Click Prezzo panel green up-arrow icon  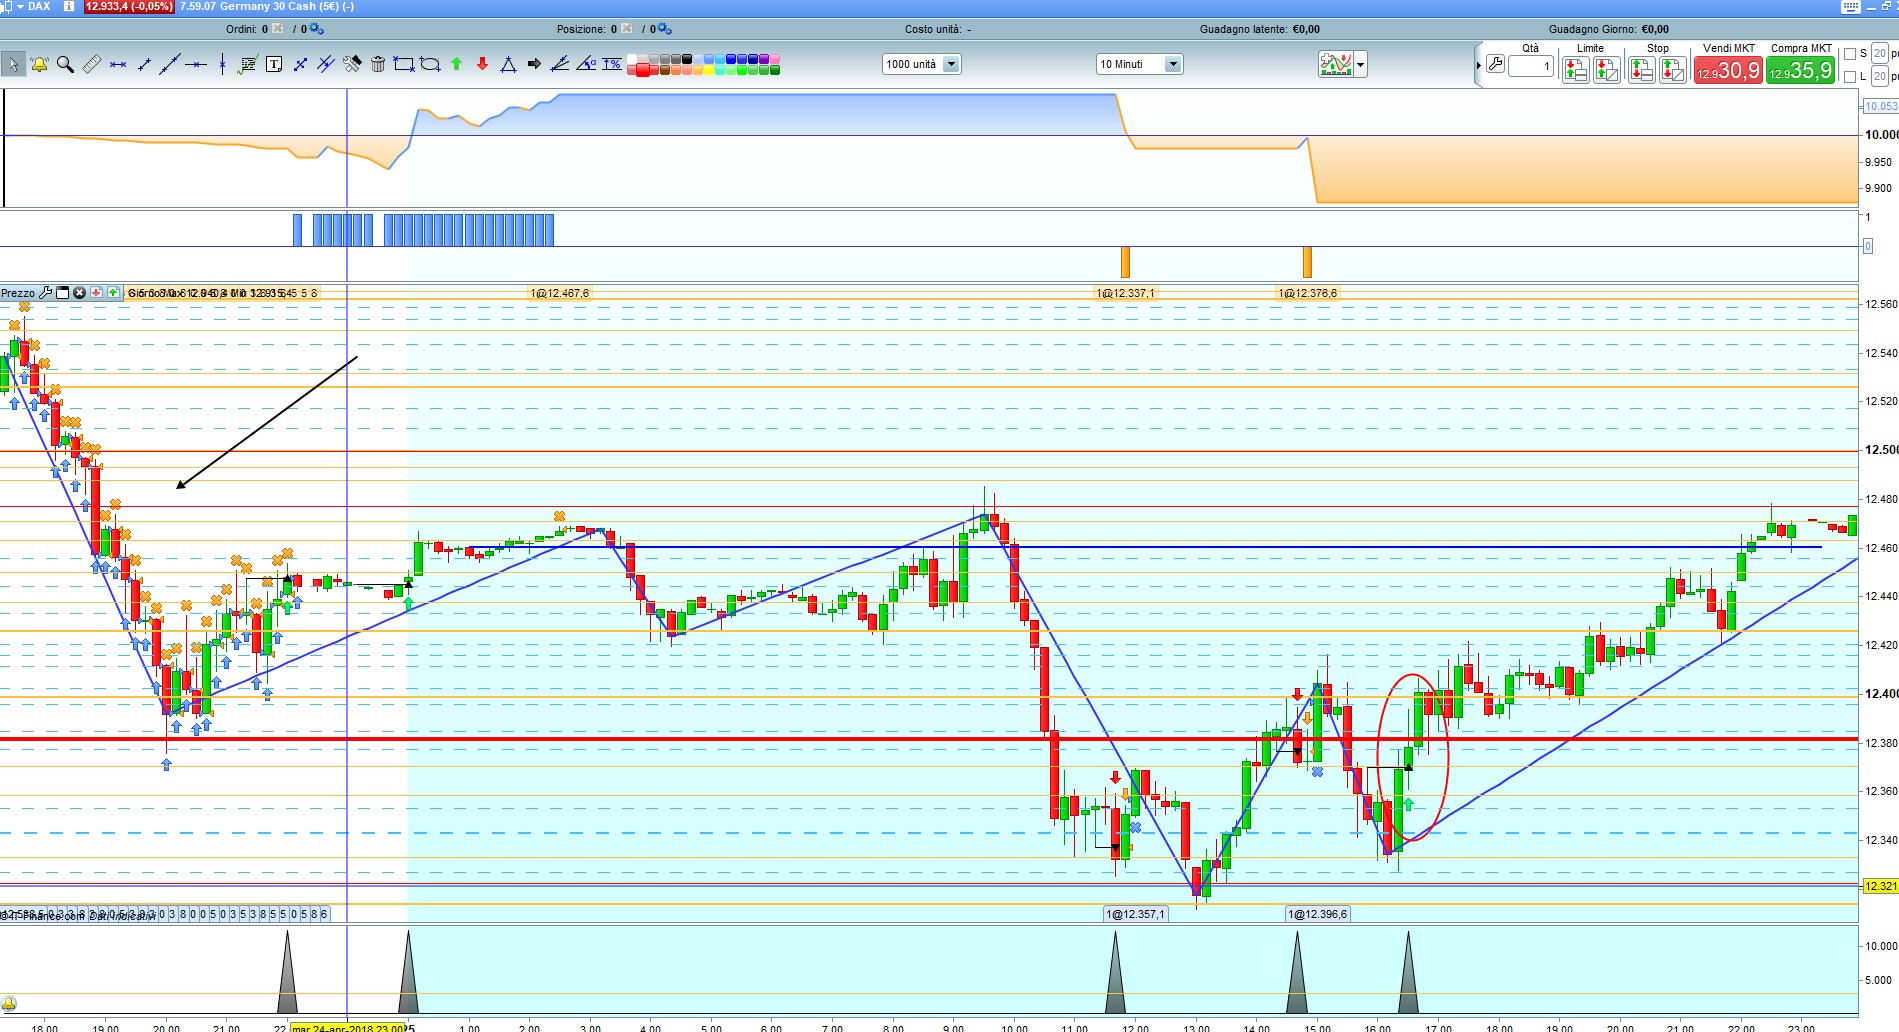(113, 293)
